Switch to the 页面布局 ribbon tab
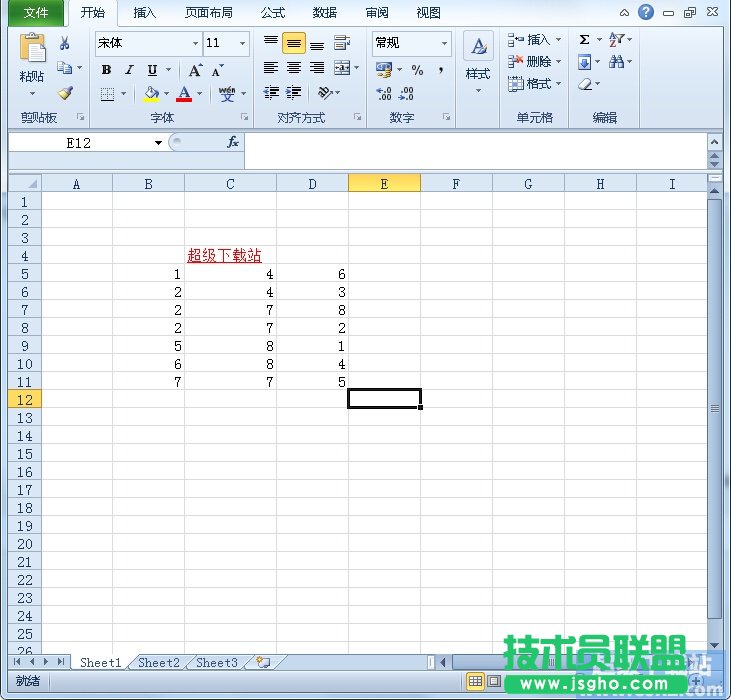The width and height of the screenshot is (731, 700). tap(208, 13)
